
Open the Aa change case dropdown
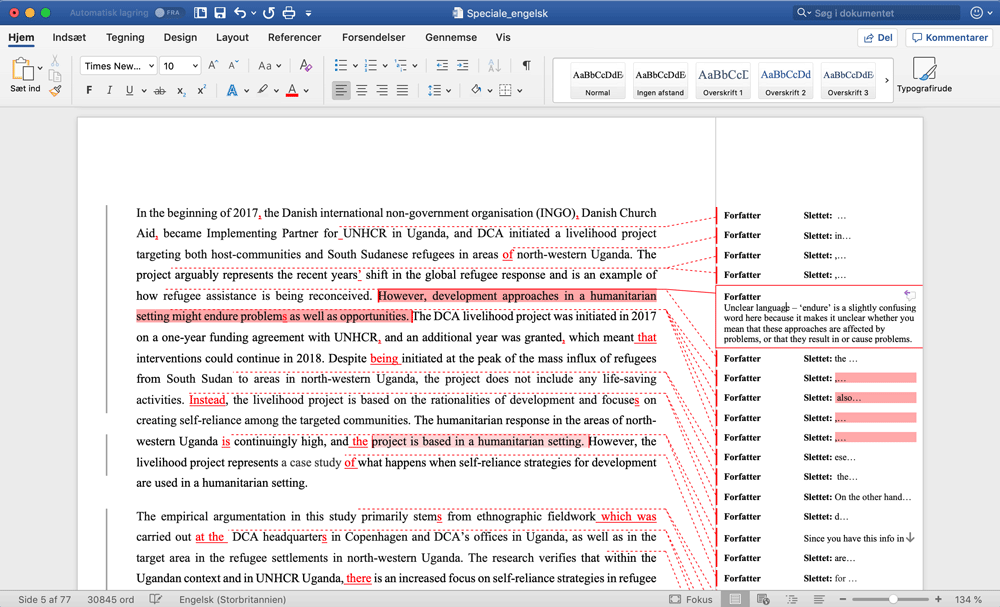(x=269, y=65)
